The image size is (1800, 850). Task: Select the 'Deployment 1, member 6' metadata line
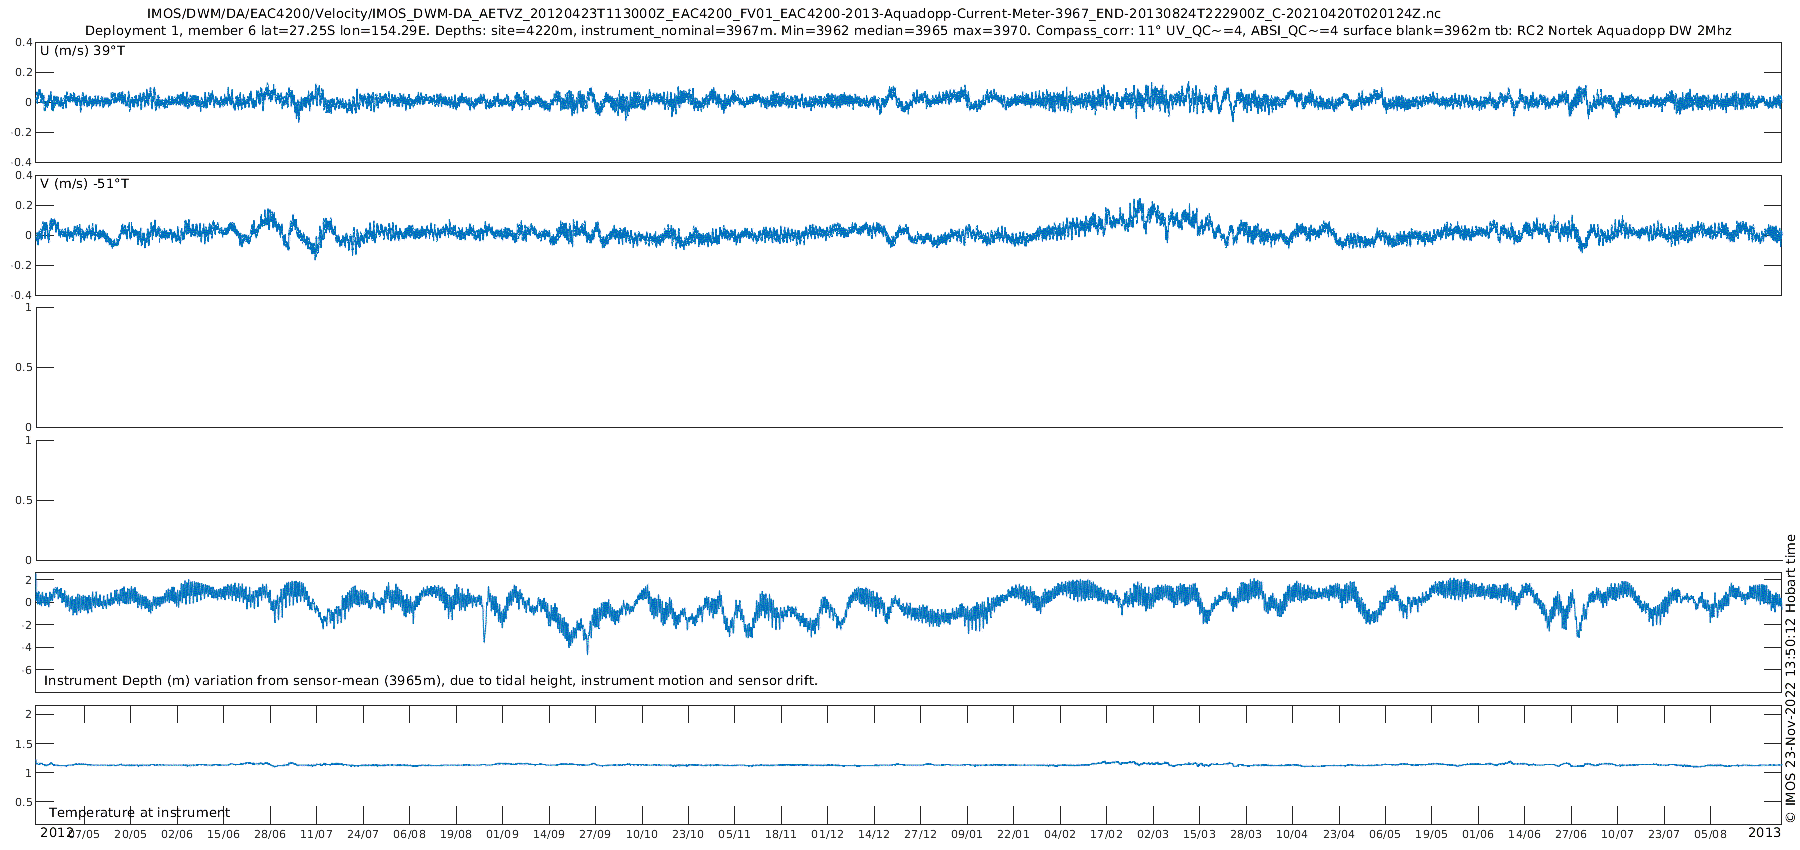(908, 31)
